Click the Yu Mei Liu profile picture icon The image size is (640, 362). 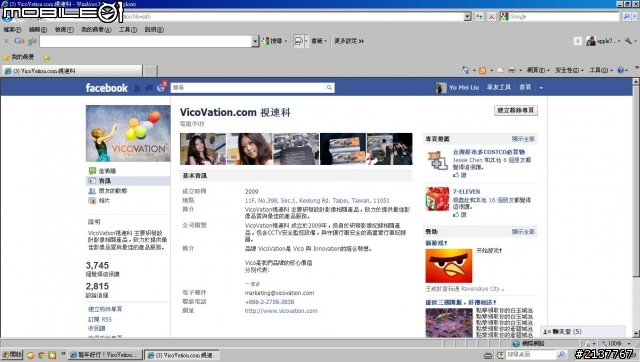click(441, 88)
